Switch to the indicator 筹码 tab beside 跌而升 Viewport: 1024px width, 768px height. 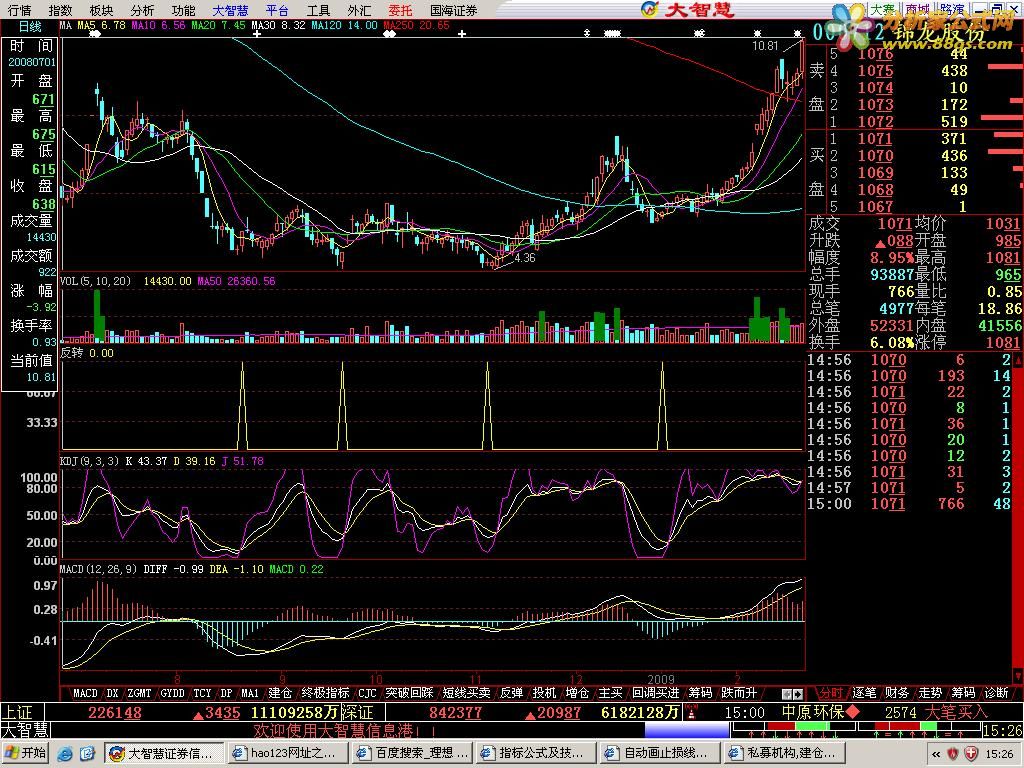tap(700, 693)
